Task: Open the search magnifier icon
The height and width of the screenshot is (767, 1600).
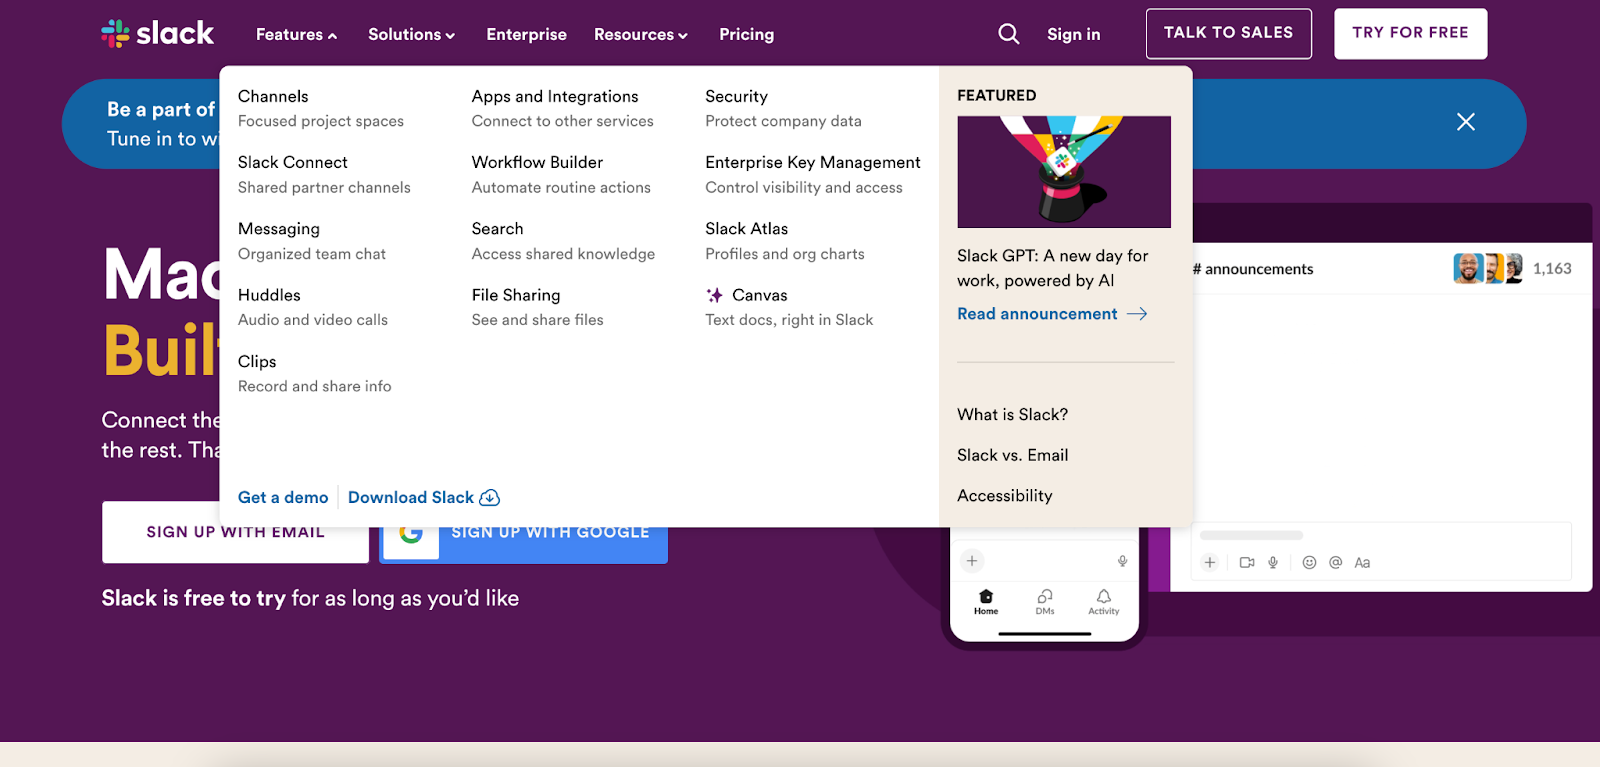Action: click(1009, 34)
